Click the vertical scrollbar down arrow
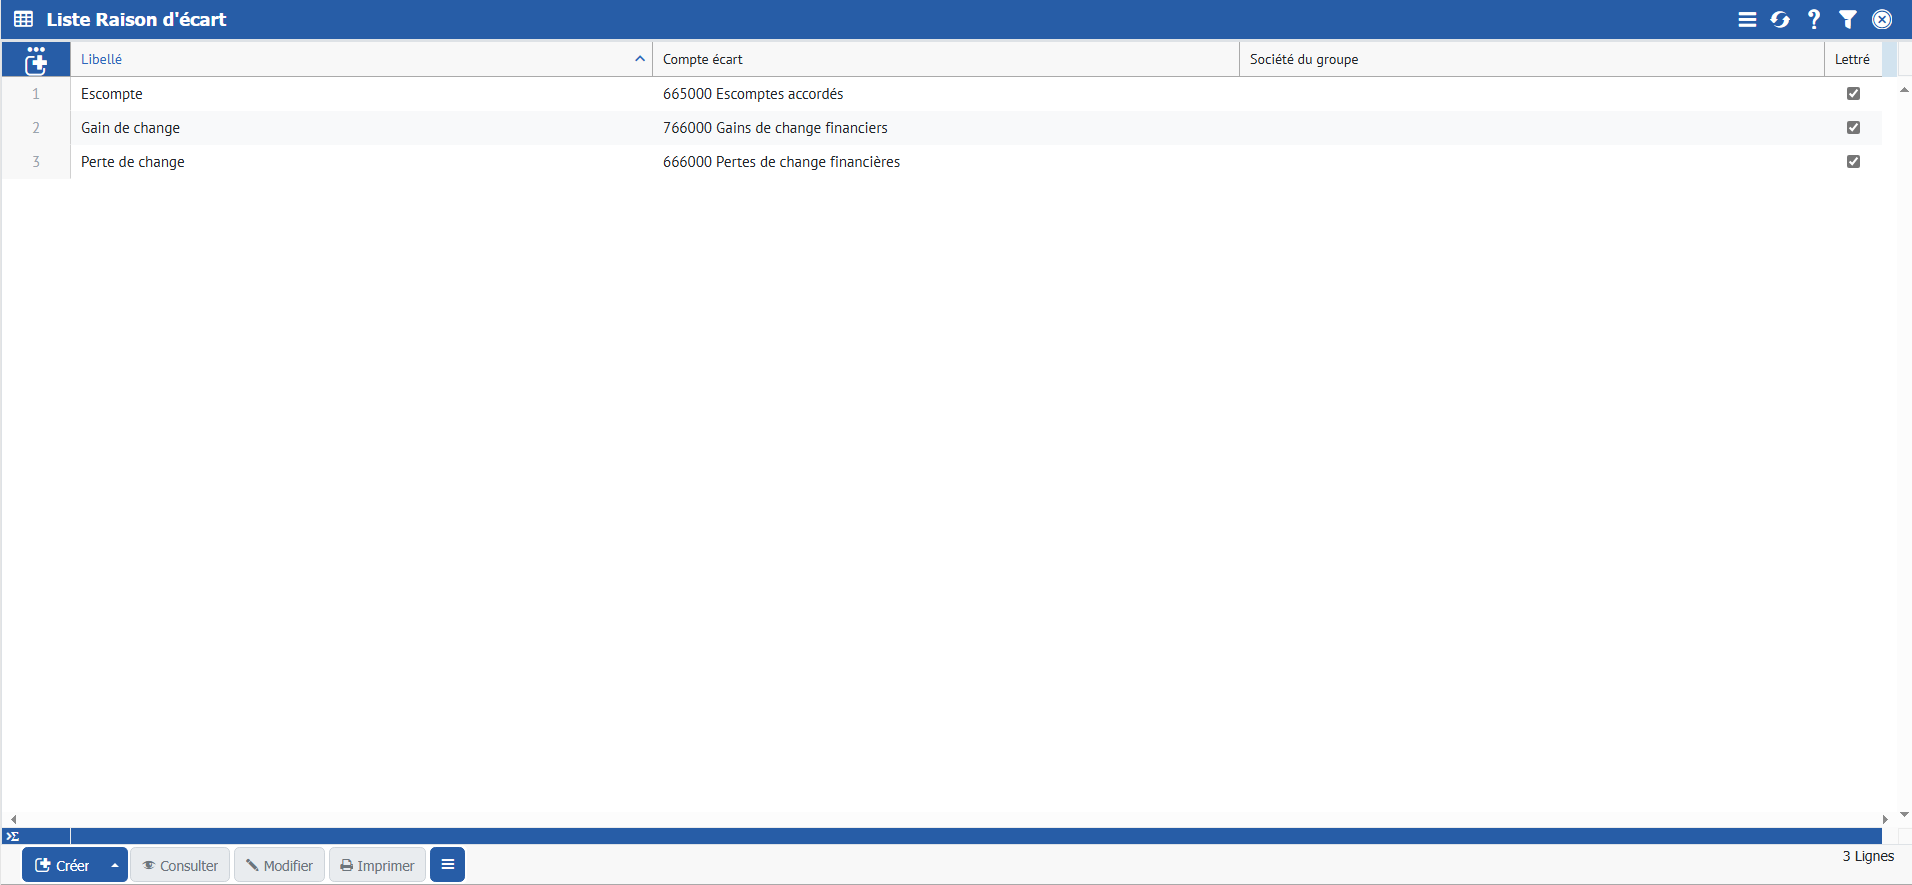This screenshot has height=885, width=1912. click(x=1904, y=815)
